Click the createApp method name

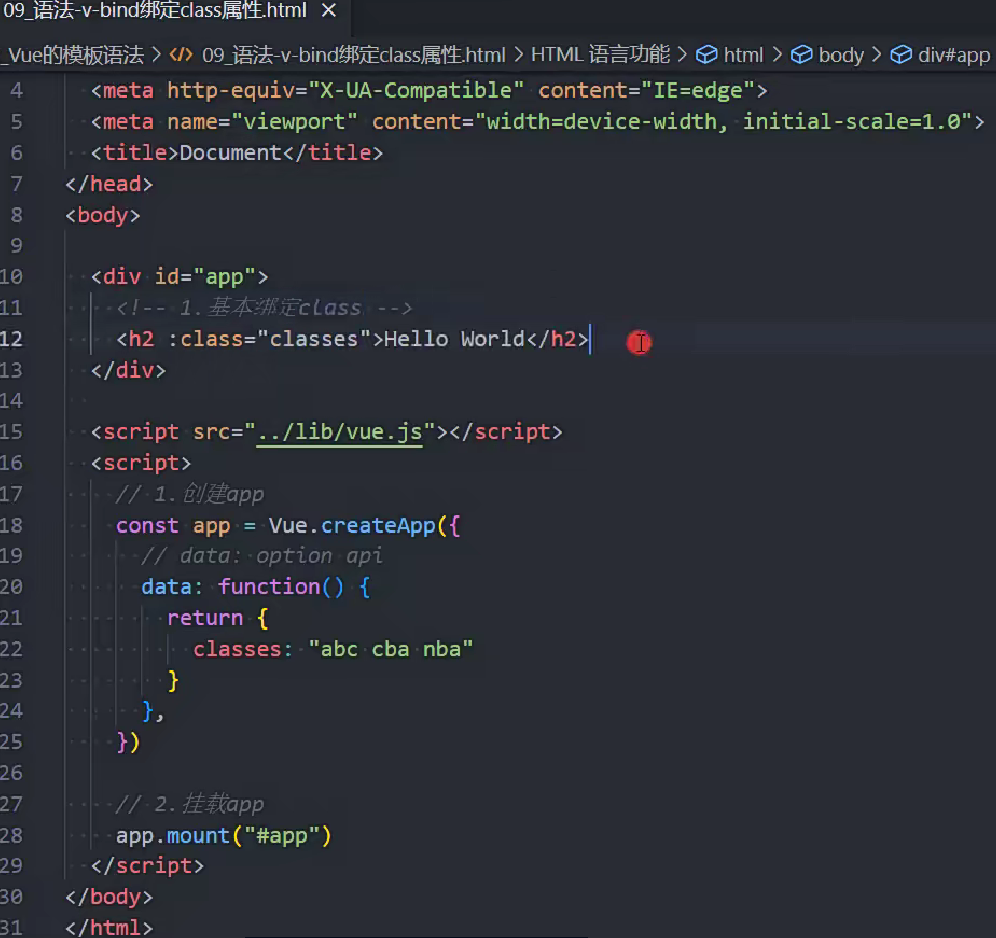[x=378, y=526]
